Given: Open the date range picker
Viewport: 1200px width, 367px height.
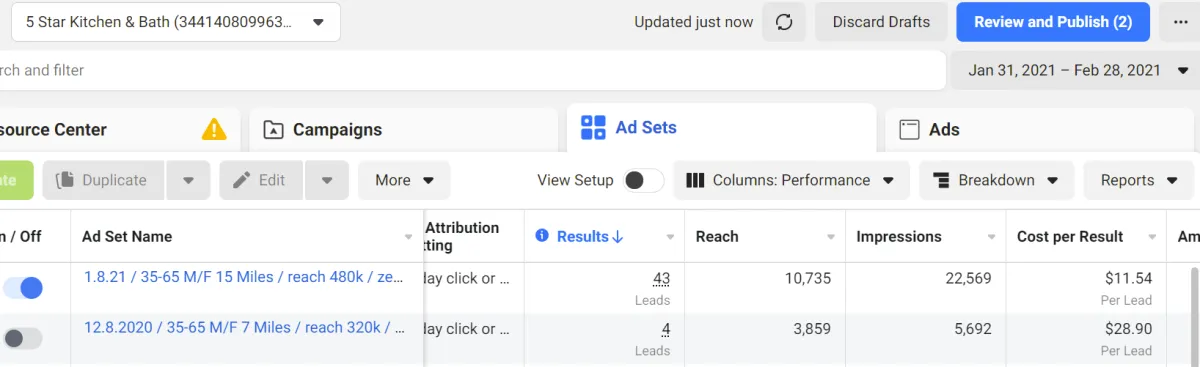Looking at the screenshot, I should pyautogui.click(x=1075, y=70).
